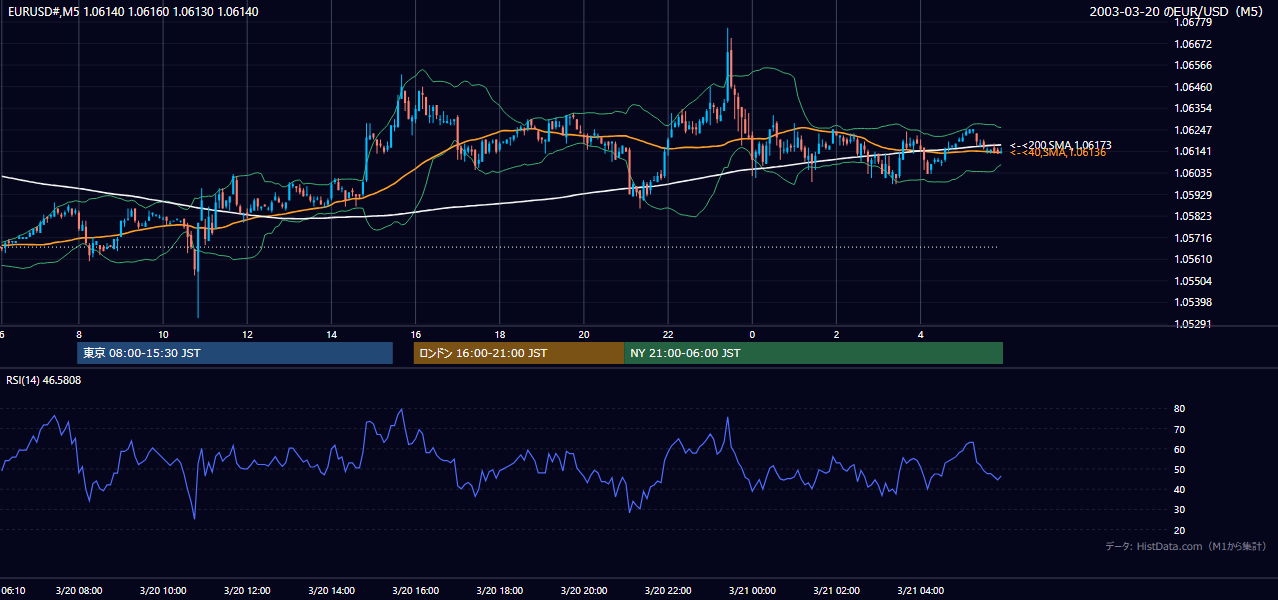Click price scale value 1.06141
Image resolution: width=1278 pixels, height=600 pixels.
1194,151
